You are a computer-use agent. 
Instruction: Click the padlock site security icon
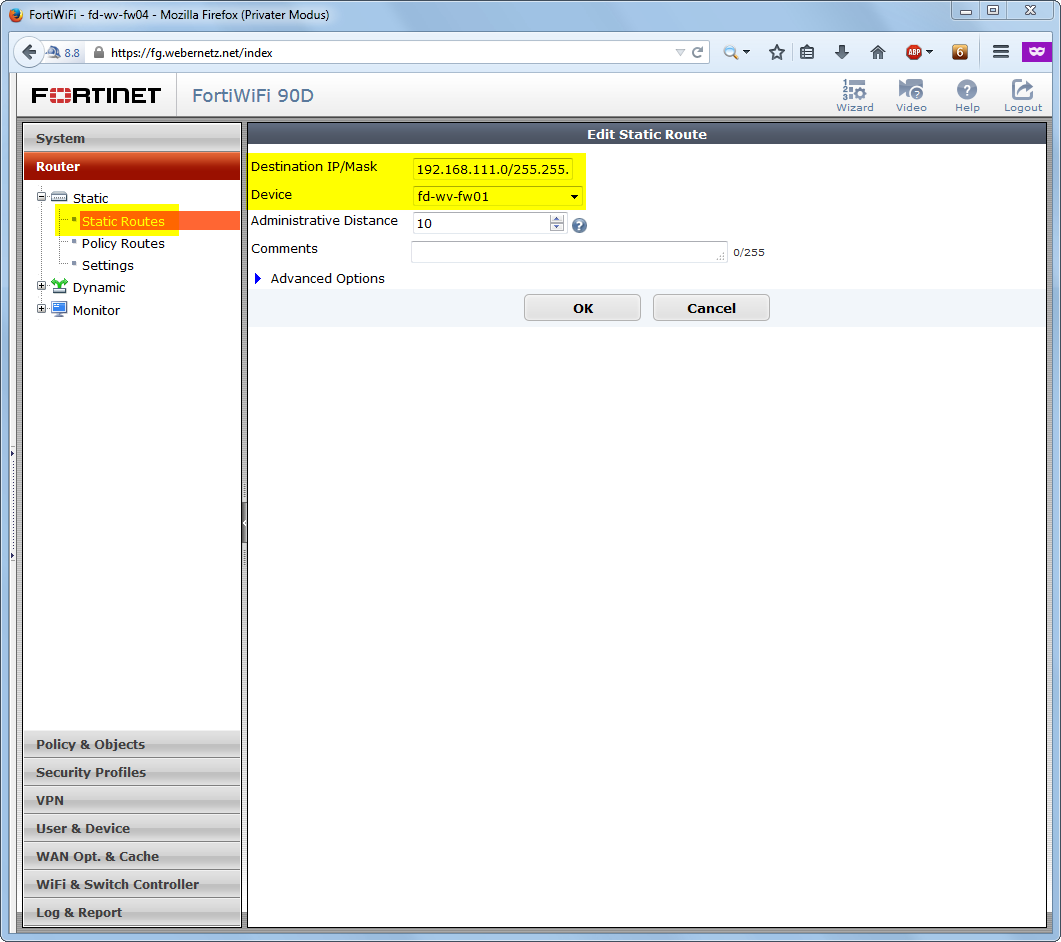click(x=99, y=52)
